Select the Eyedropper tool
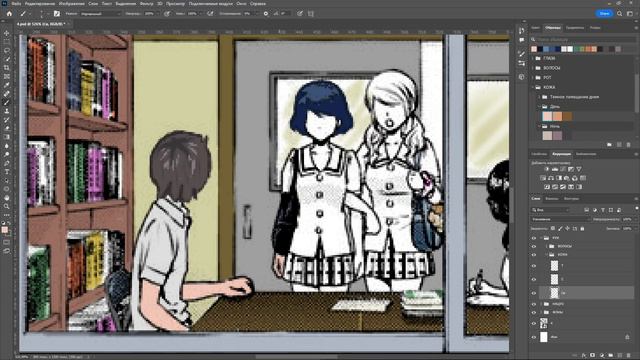The width and height of the screenshot is (640, 360). click(x=7, y=85)
